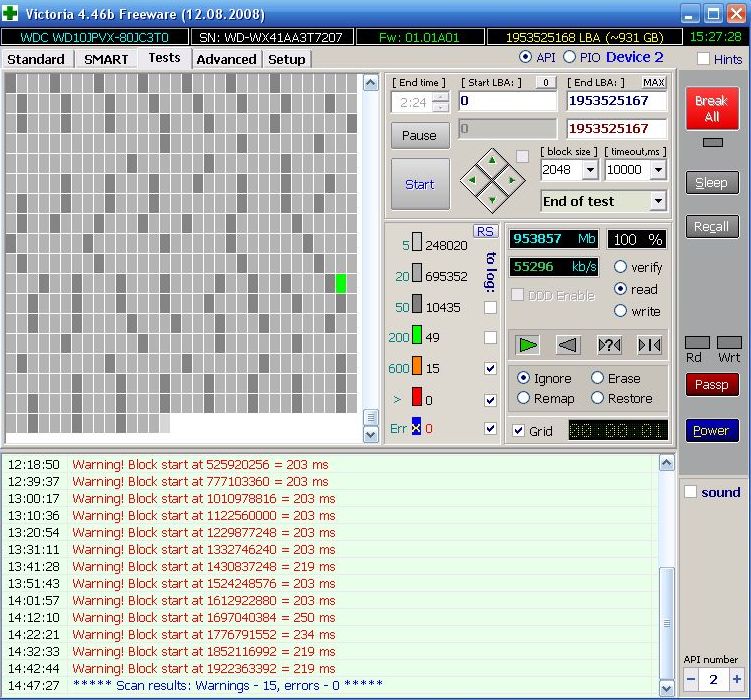Click the orange 600 ms block swatch

coord(417,366)
